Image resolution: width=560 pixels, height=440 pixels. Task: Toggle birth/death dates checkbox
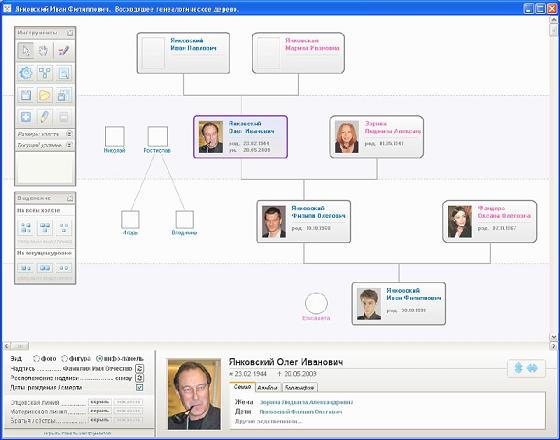140,388
